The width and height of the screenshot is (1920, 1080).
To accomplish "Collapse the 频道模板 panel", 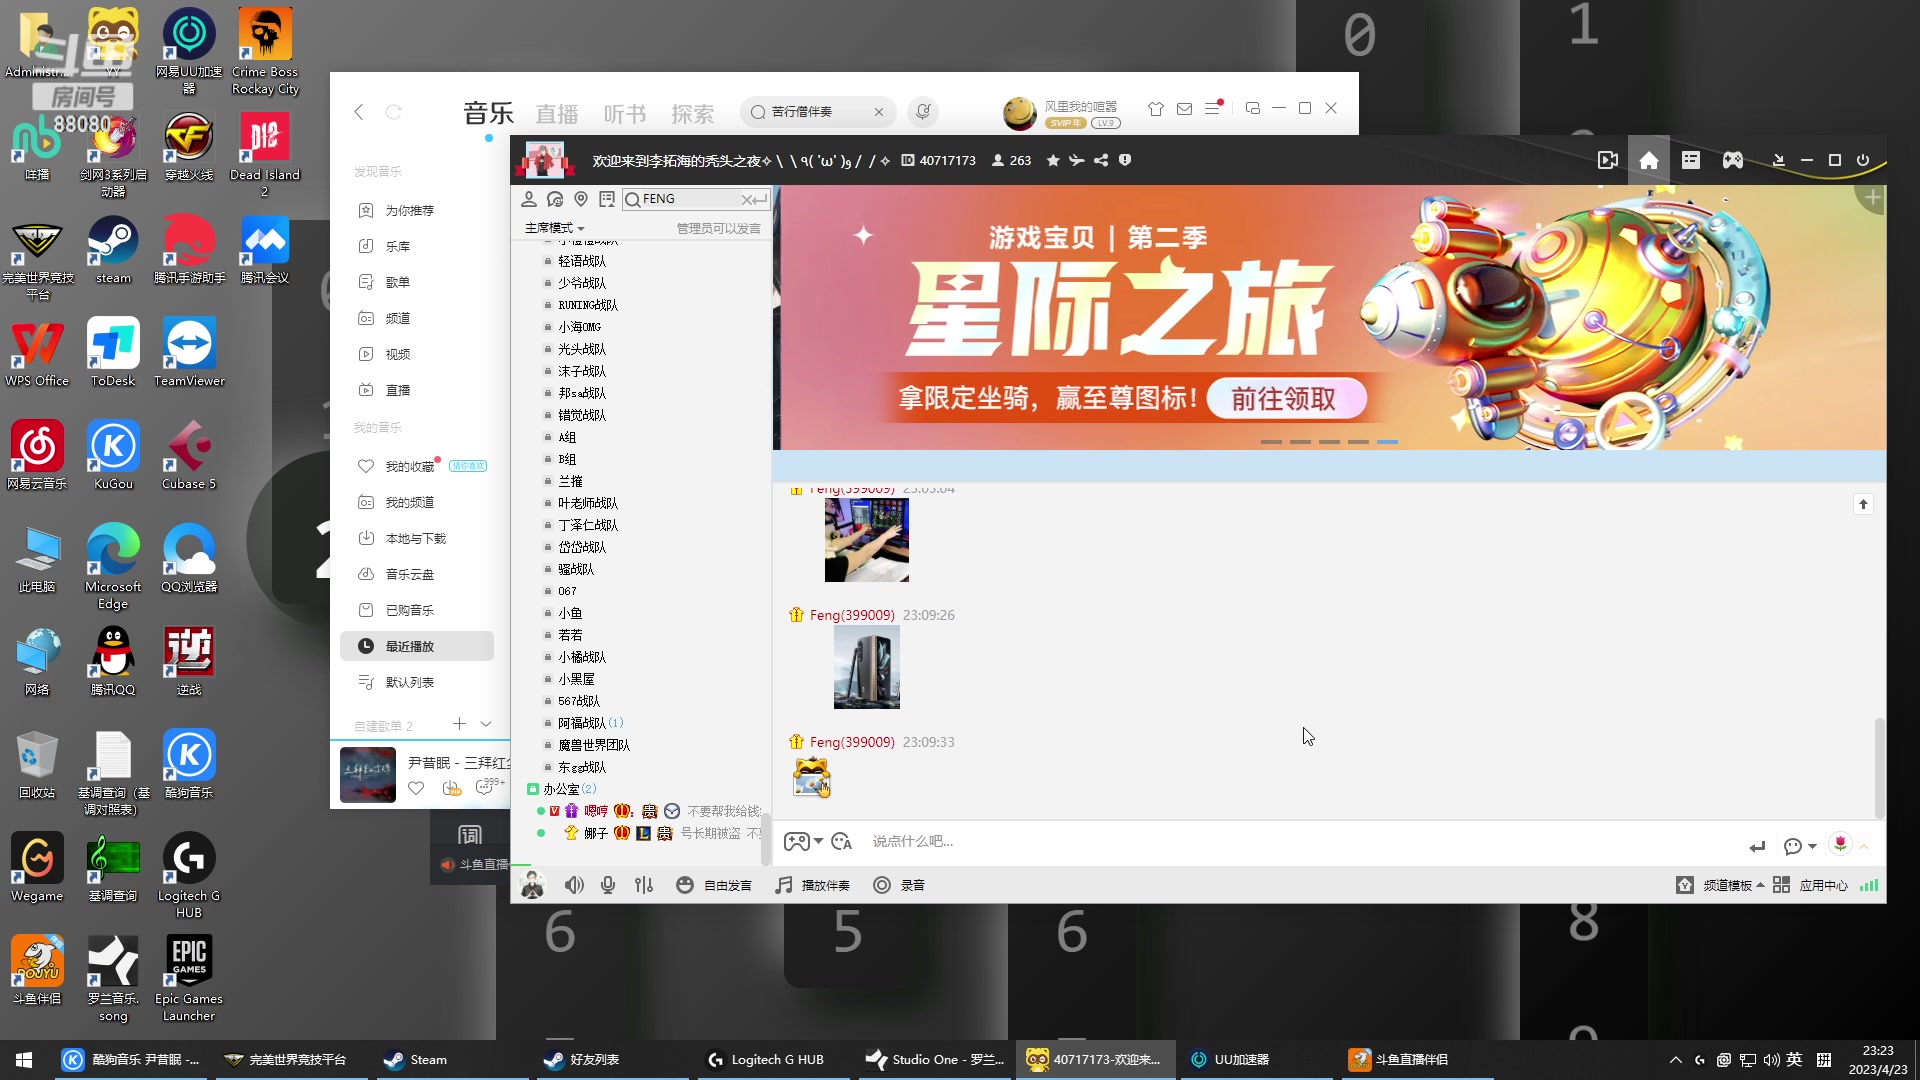I will coord(1762,884).
